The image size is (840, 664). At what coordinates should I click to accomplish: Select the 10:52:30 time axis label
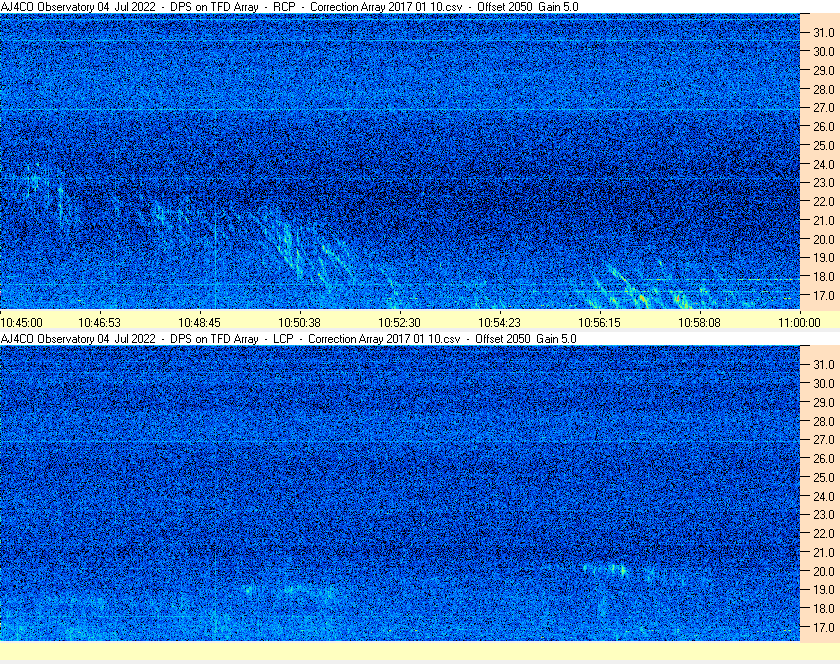tap(400, 323)
